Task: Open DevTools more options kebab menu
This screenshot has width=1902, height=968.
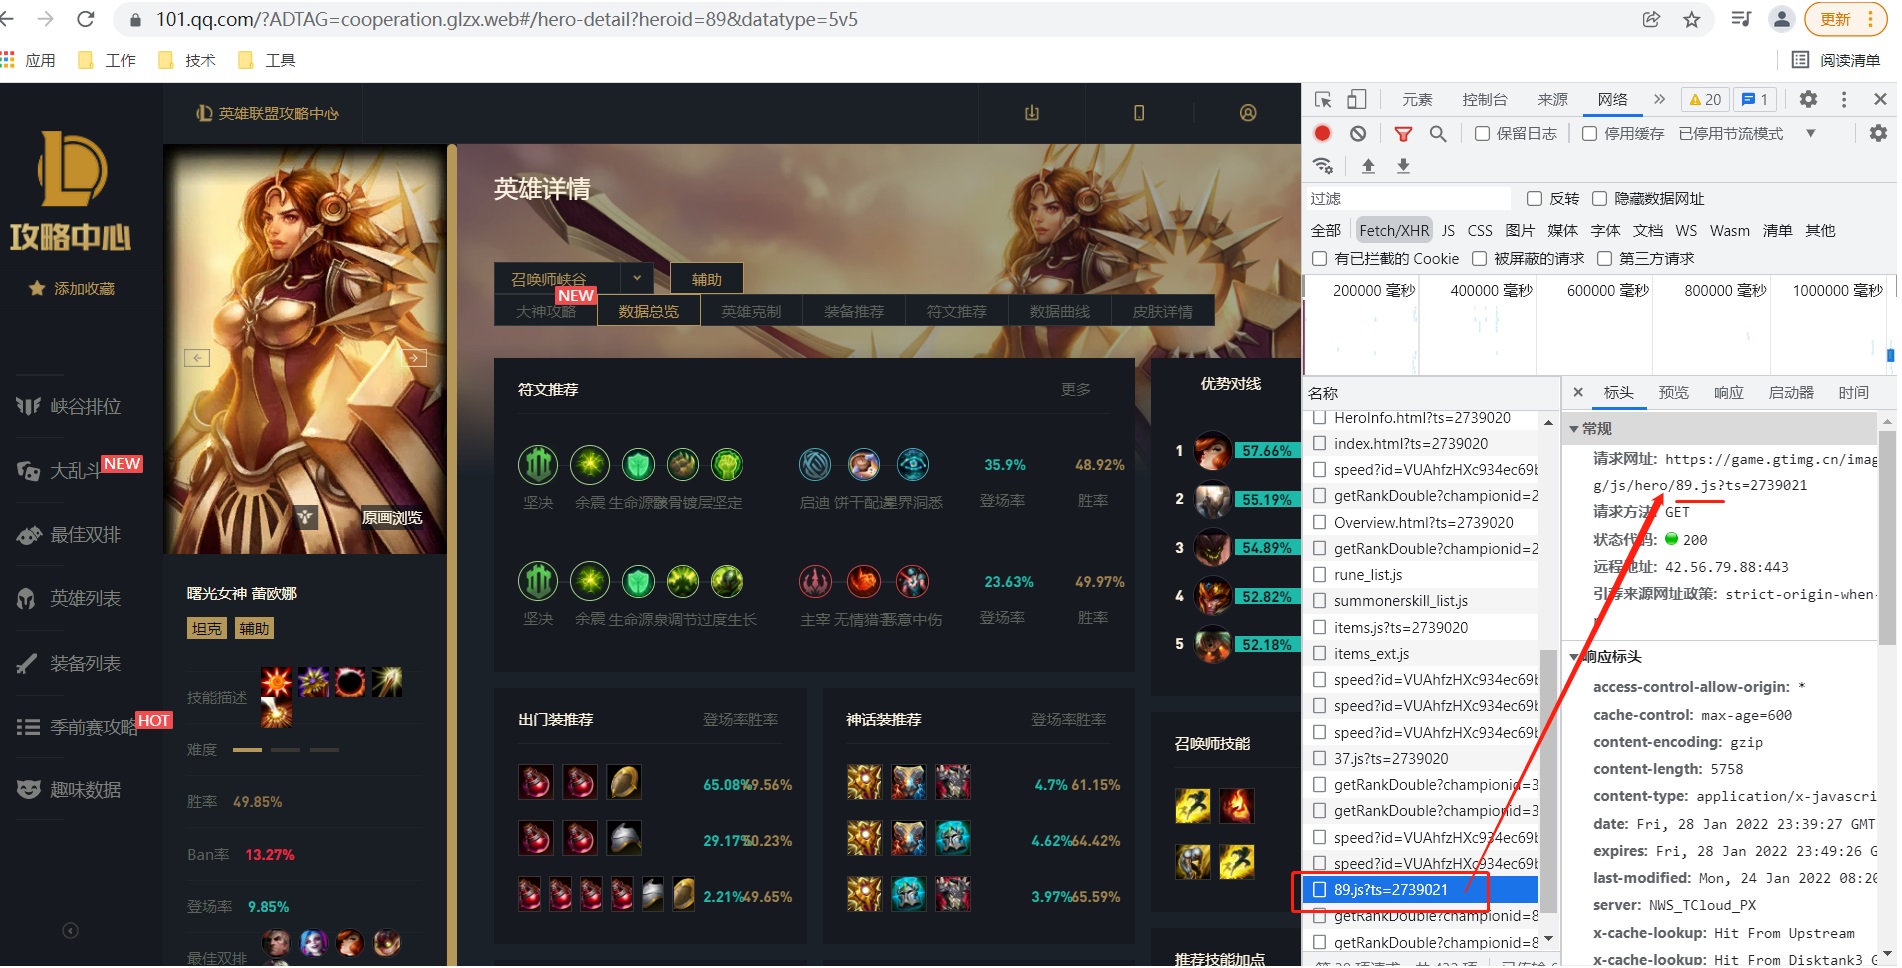Action: 1844,99
